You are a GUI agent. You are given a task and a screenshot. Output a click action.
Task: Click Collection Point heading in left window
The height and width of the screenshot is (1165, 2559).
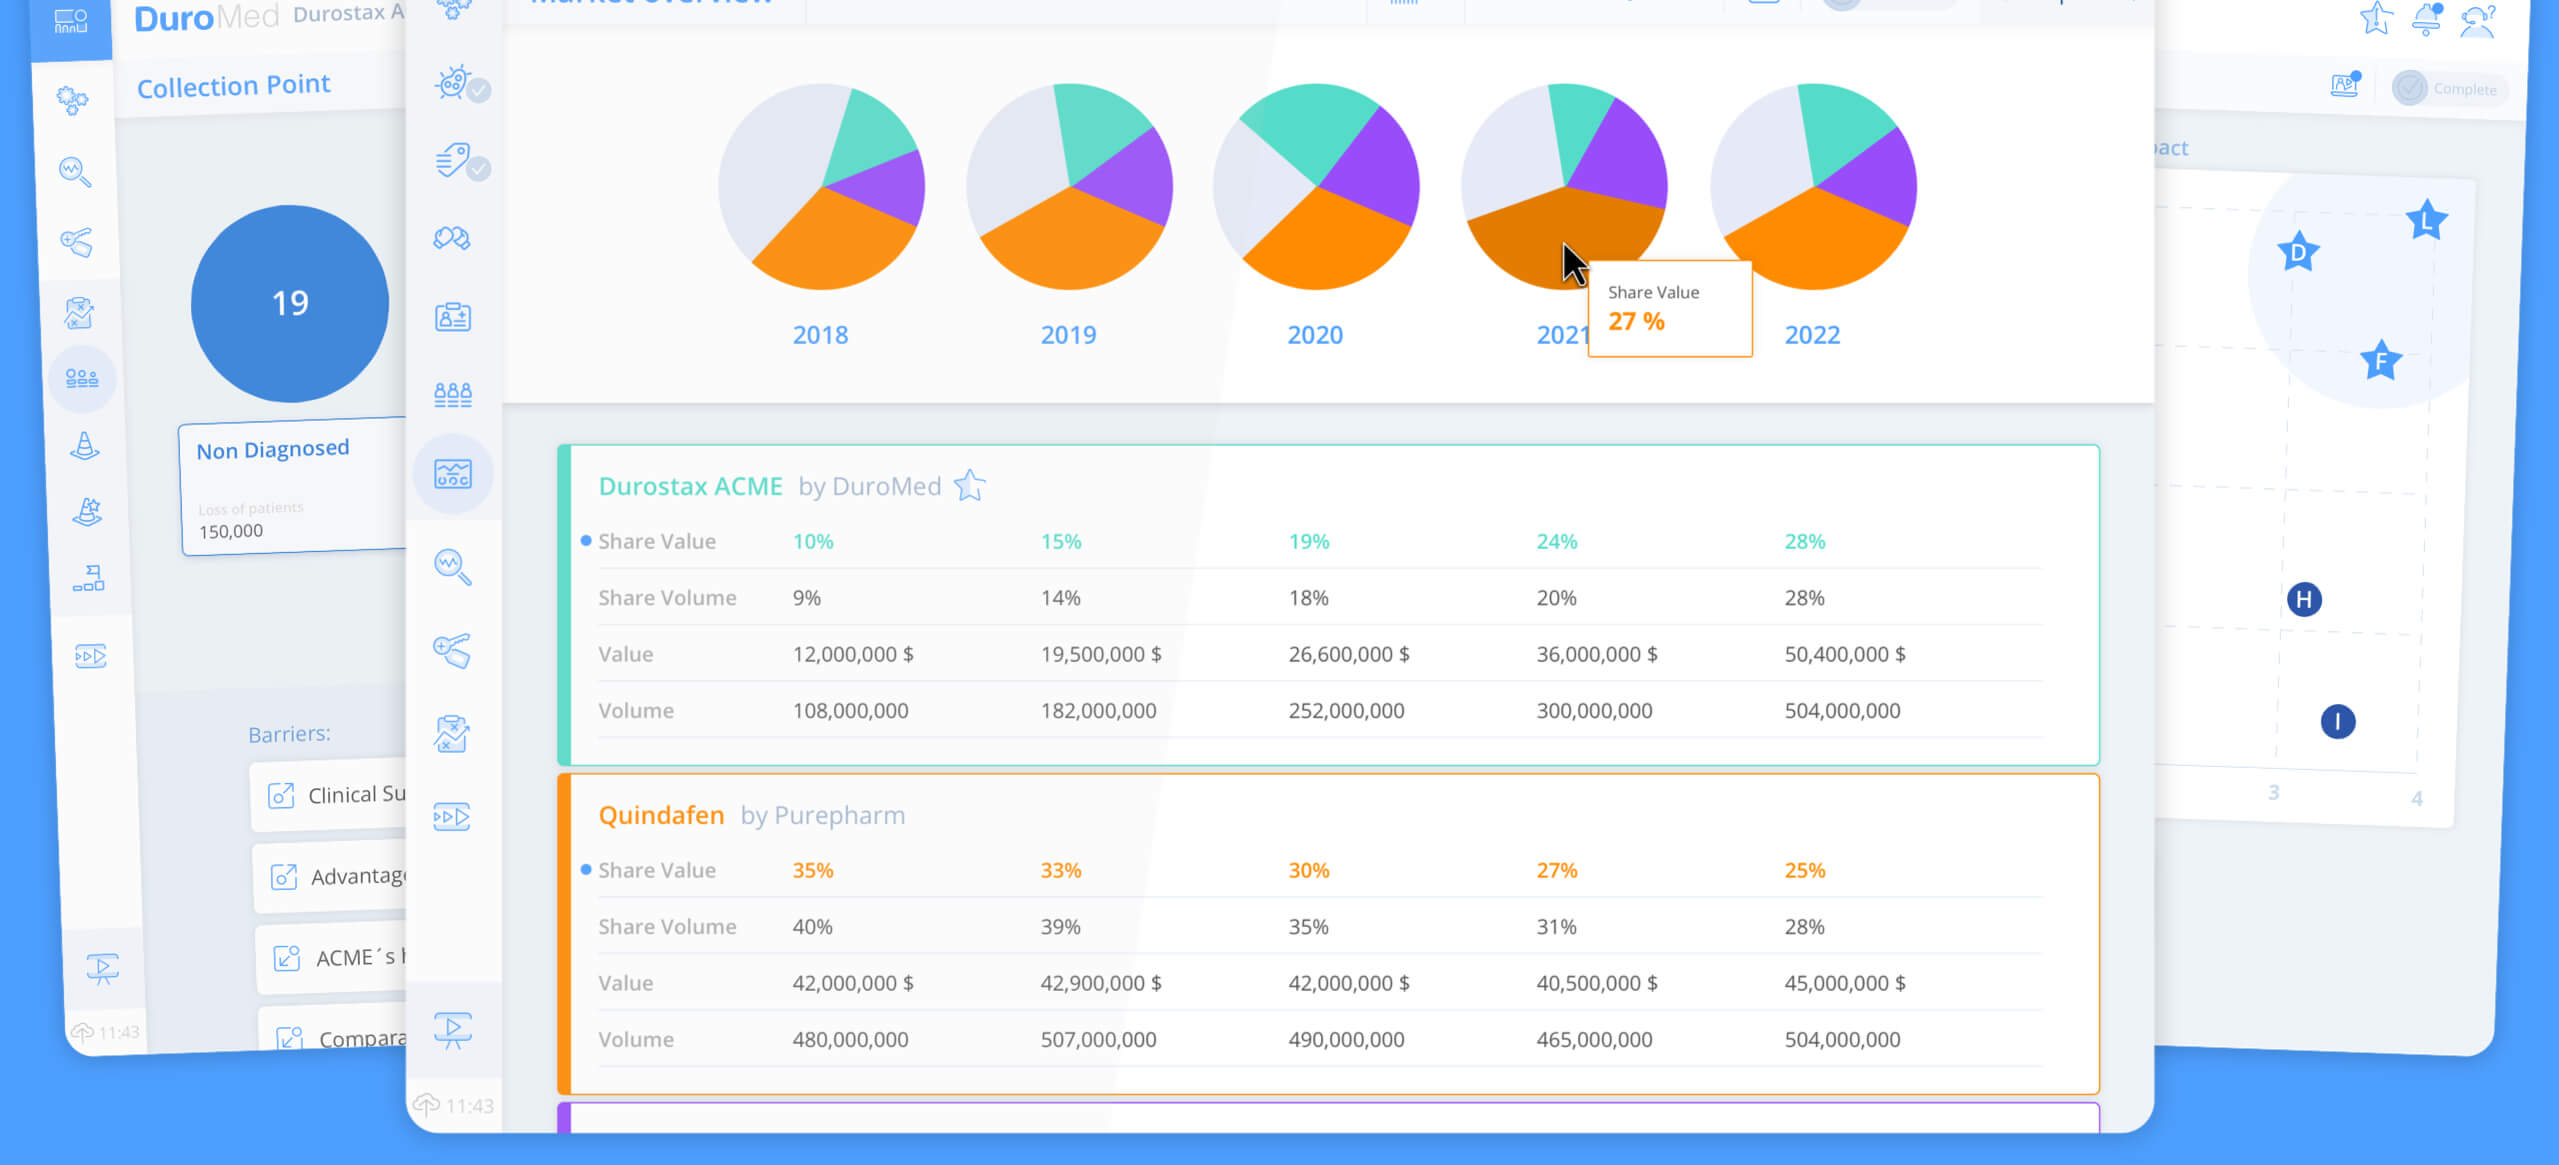(x=233, y=86)
